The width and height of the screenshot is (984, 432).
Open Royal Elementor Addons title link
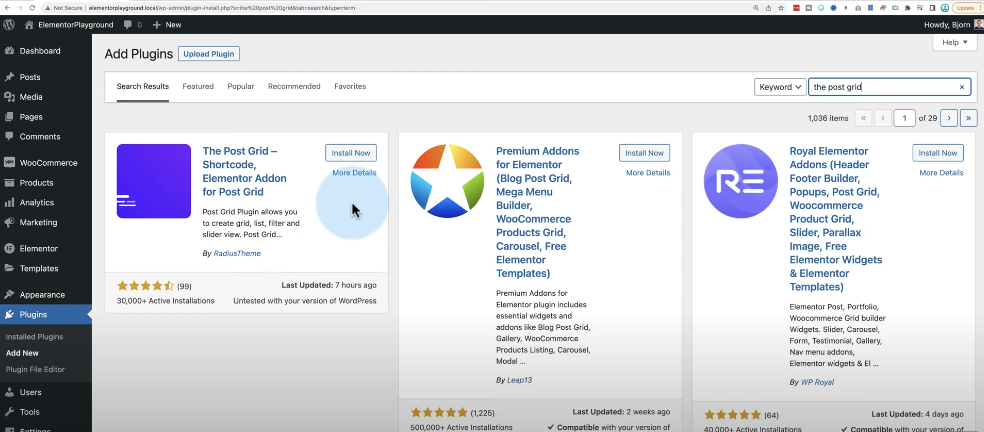click(x=837, y=219)
